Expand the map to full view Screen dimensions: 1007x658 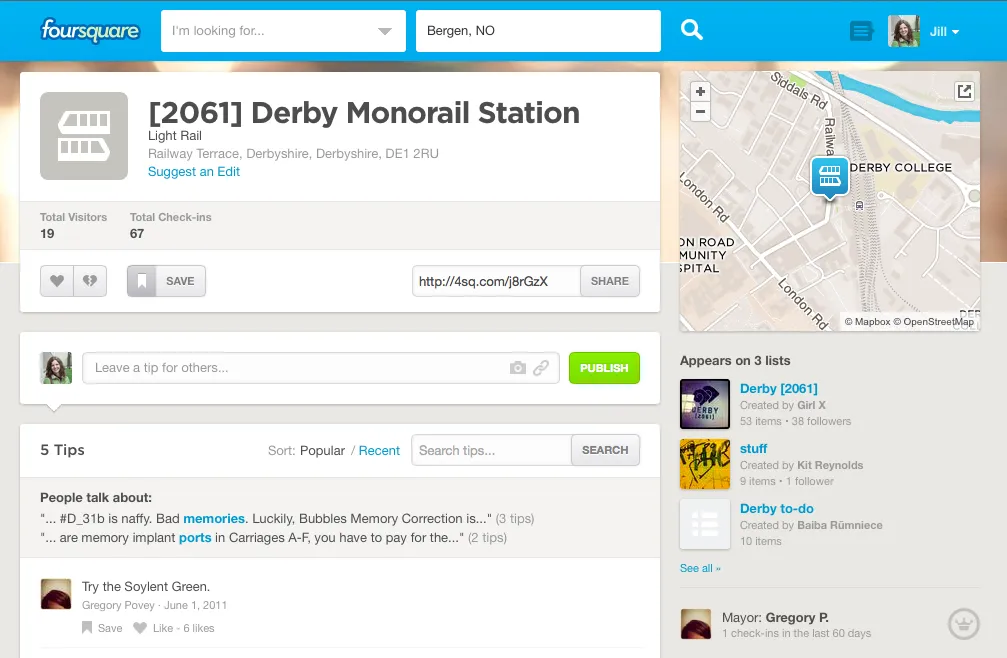[x=964, y=92]
